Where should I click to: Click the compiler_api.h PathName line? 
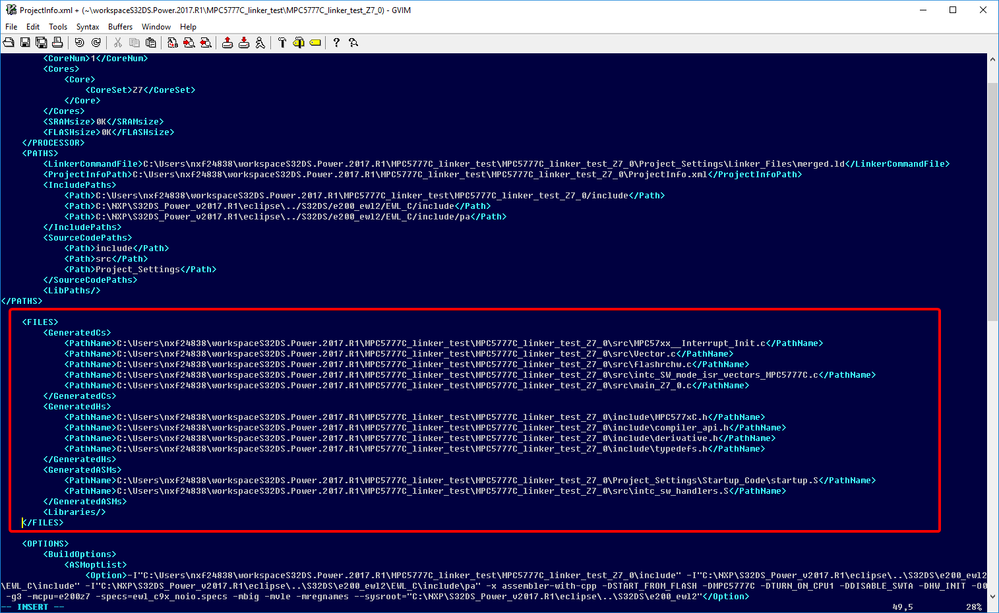425,428
